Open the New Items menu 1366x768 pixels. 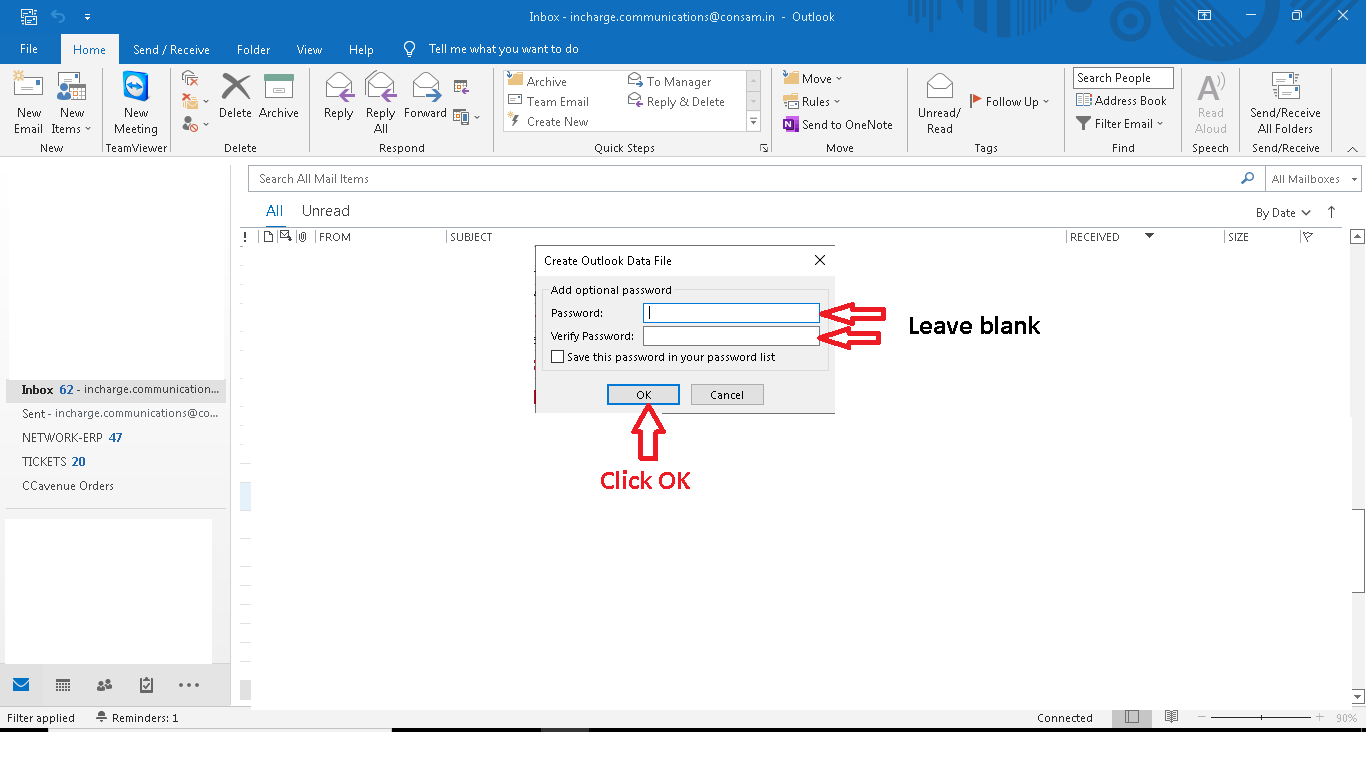(x=71, y=103)
